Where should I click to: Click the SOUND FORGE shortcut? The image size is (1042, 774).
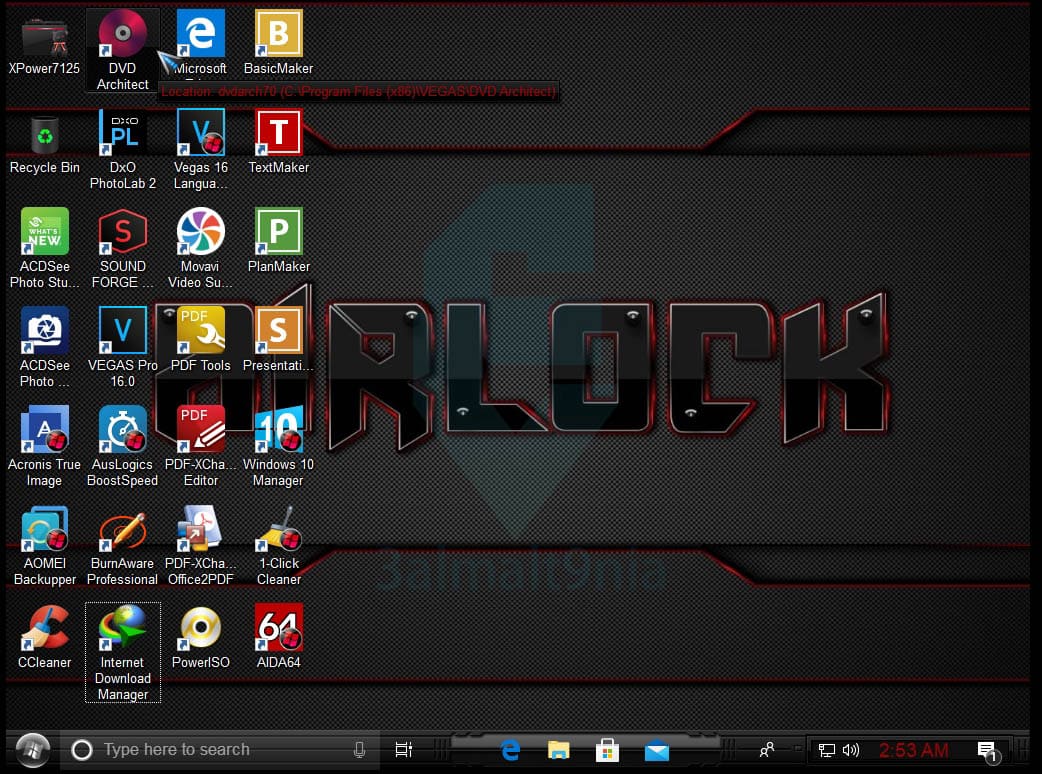point(123,248)
